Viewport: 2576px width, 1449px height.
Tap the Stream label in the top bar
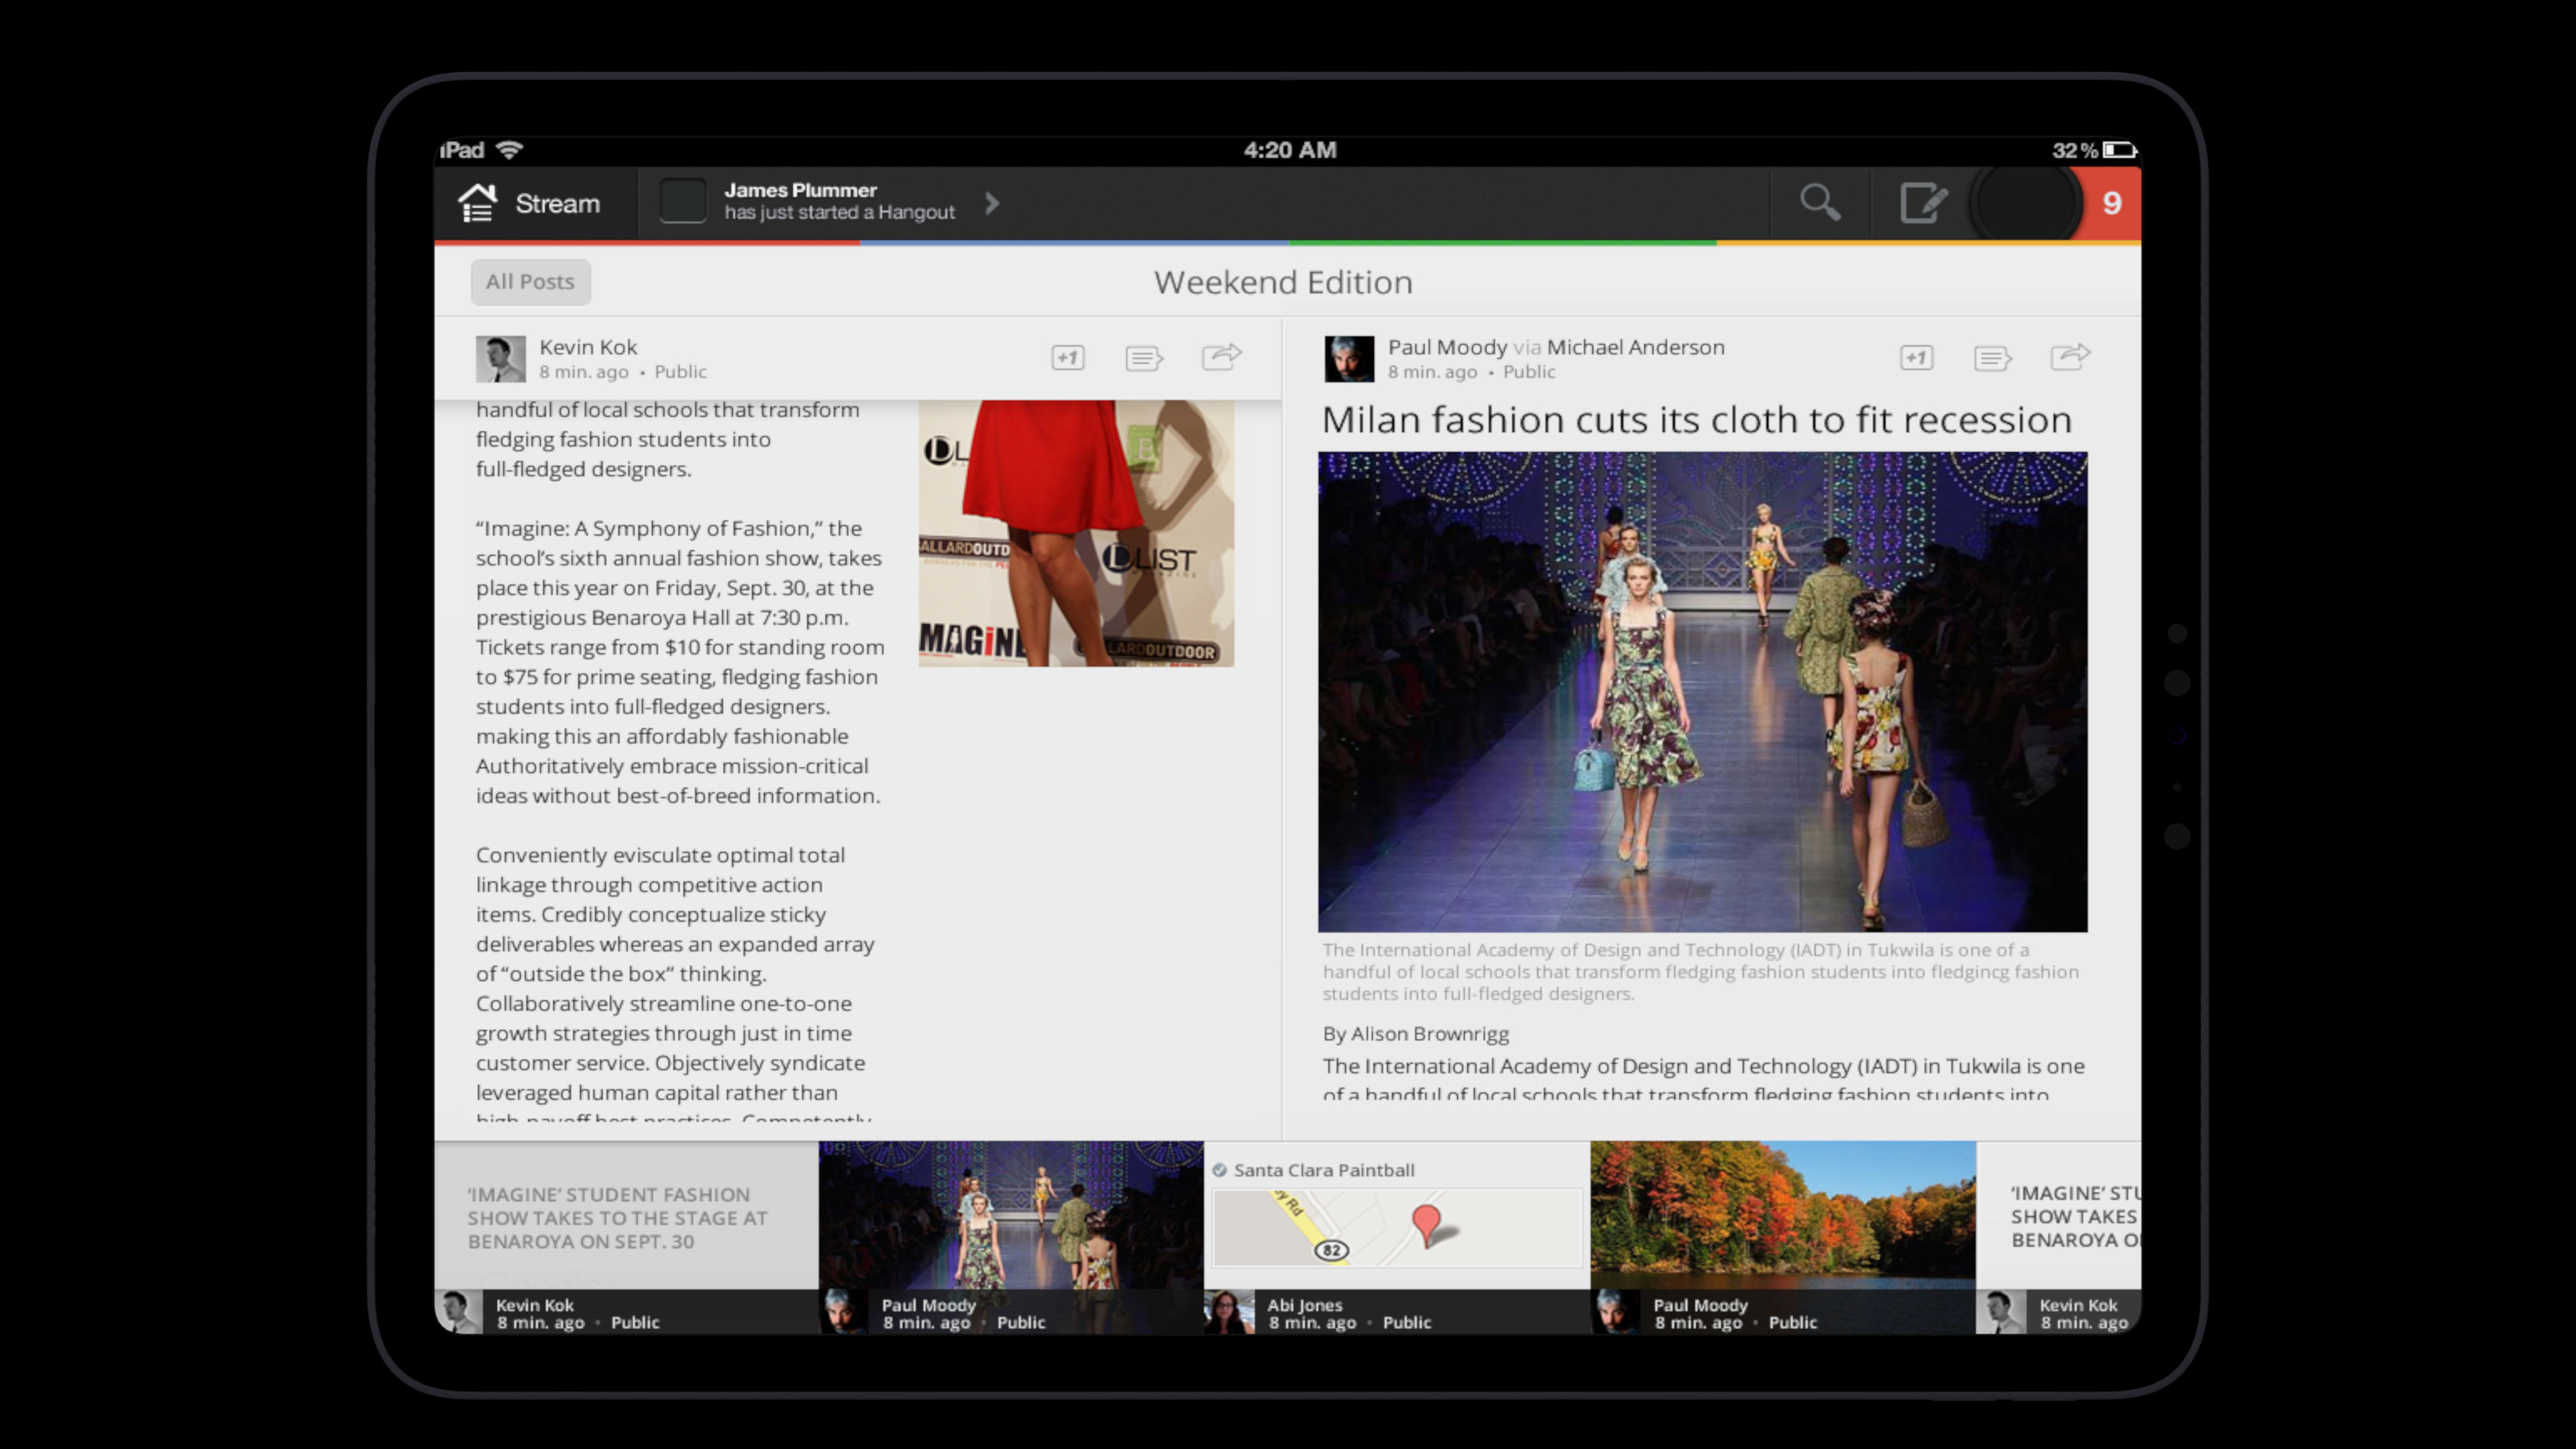tap(557, 204)
